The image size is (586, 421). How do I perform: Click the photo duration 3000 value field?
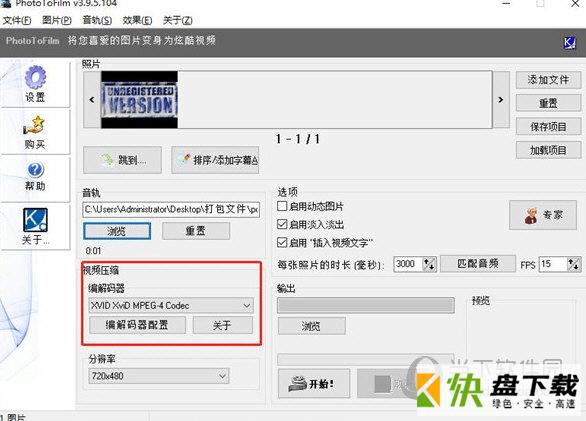click(x=408, y=264)
